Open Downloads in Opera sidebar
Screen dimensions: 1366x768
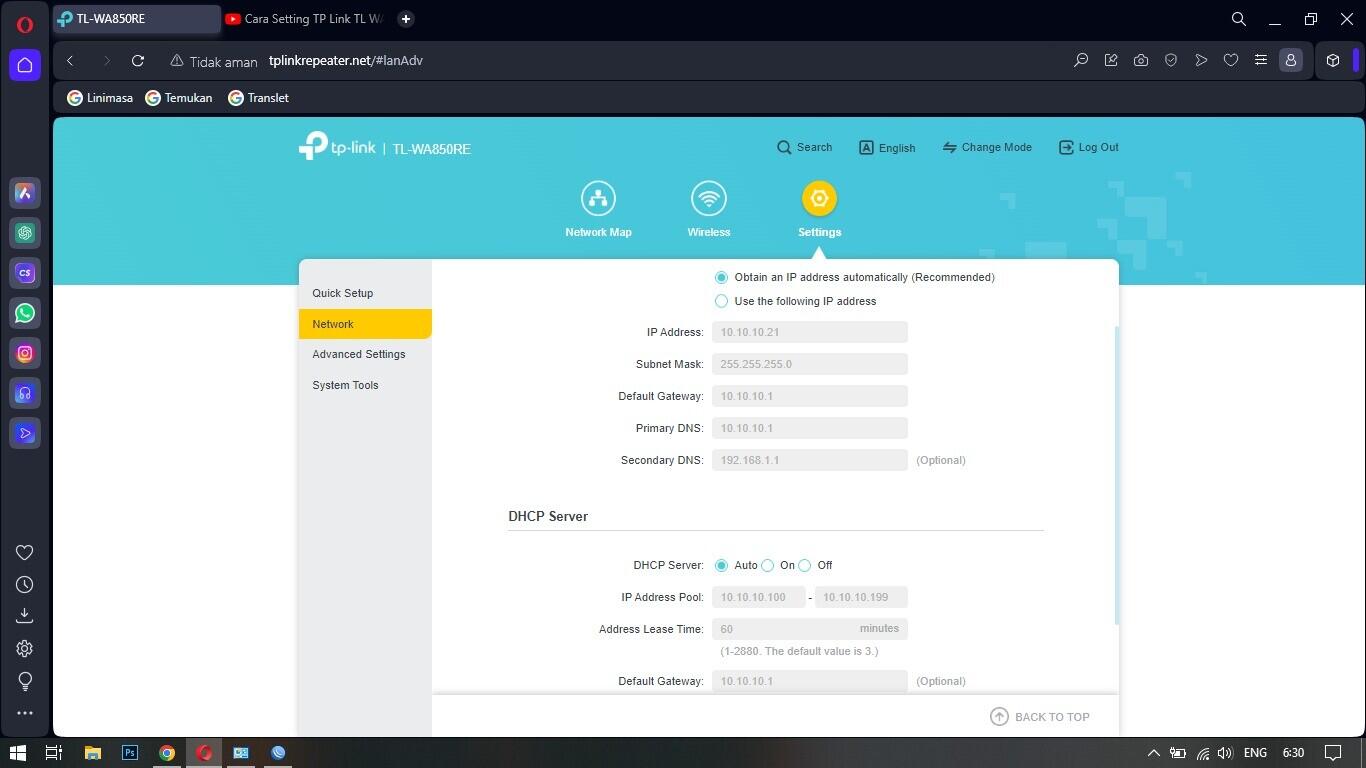[x=25, y=616]
